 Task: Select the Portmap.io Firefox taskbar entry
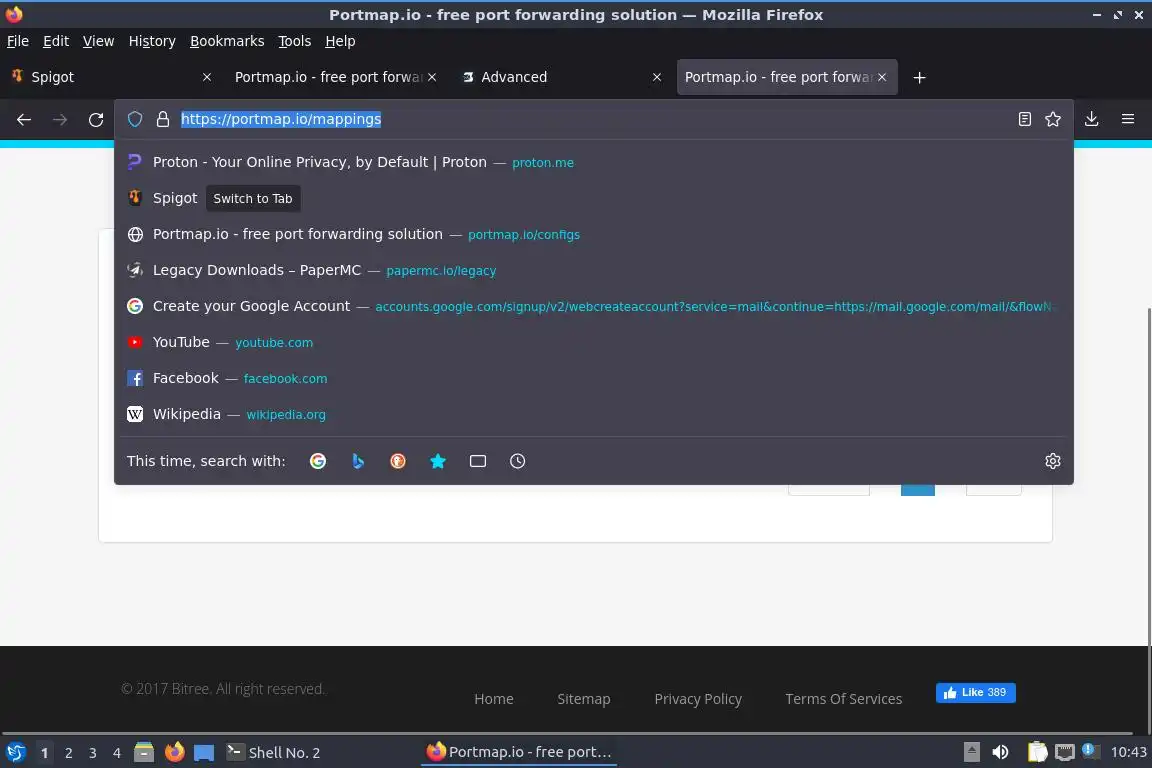[x=519, y=752]
